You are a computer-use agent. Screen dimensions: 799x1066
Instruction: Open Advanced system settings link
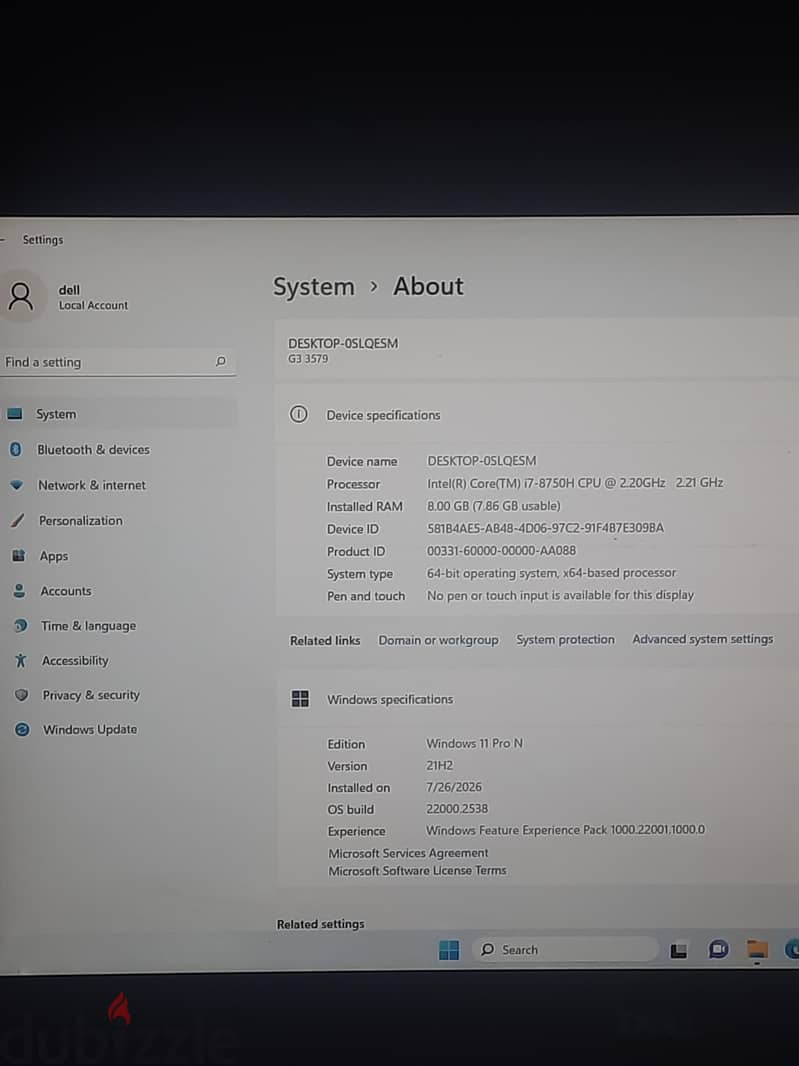pyautogui.click(x=702, y=638)
